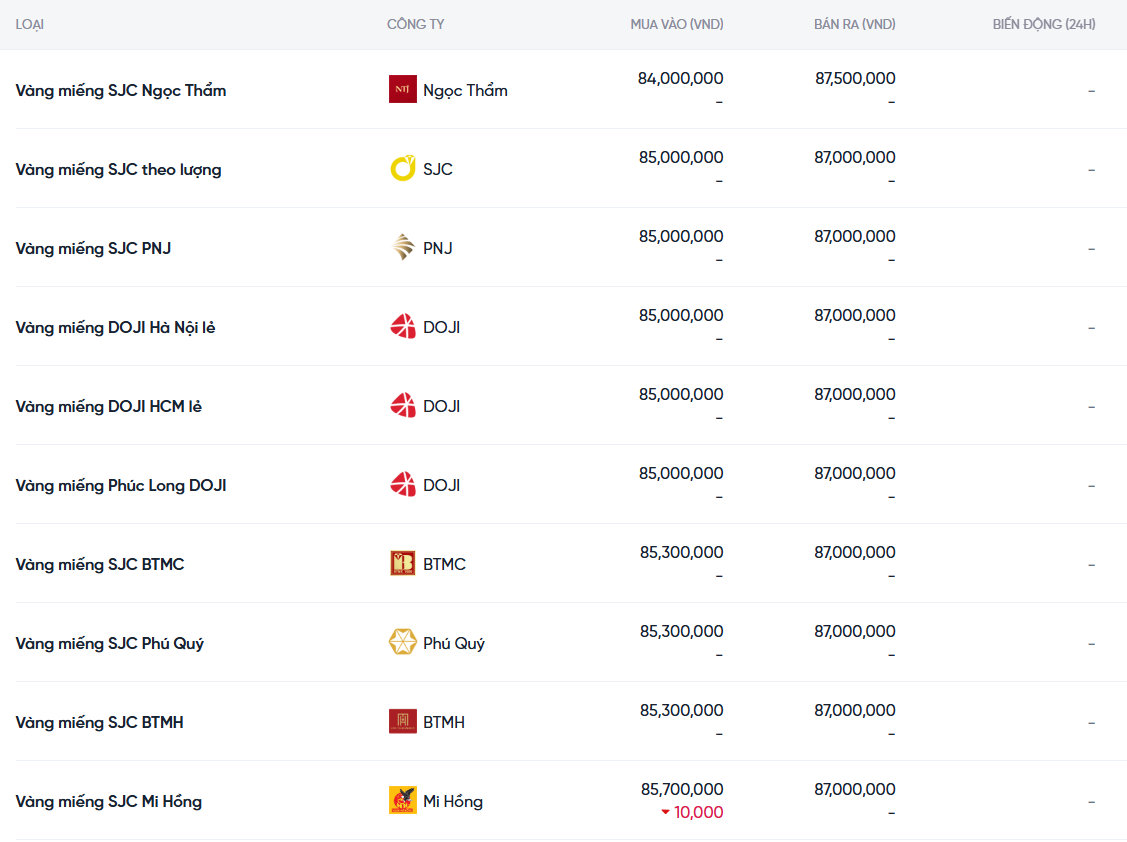Click the row title Vàng miếng SJC Mi Hồng
This screenshot has height=842, width=1127.
[109, 802]
